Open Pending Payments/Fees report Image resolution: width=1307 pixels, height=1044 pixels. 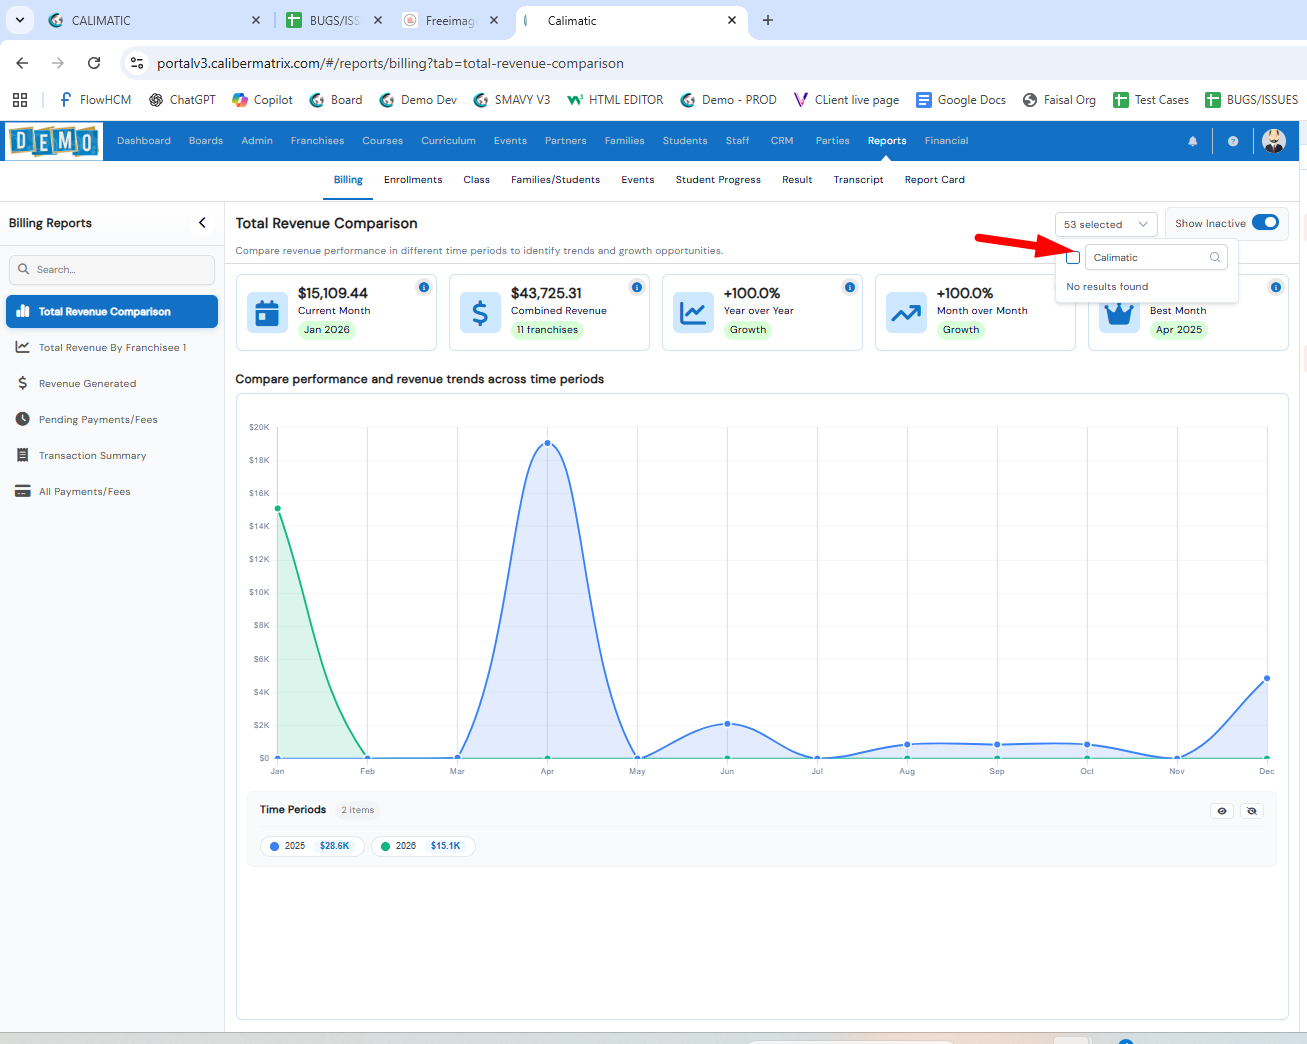pos(98,420)
